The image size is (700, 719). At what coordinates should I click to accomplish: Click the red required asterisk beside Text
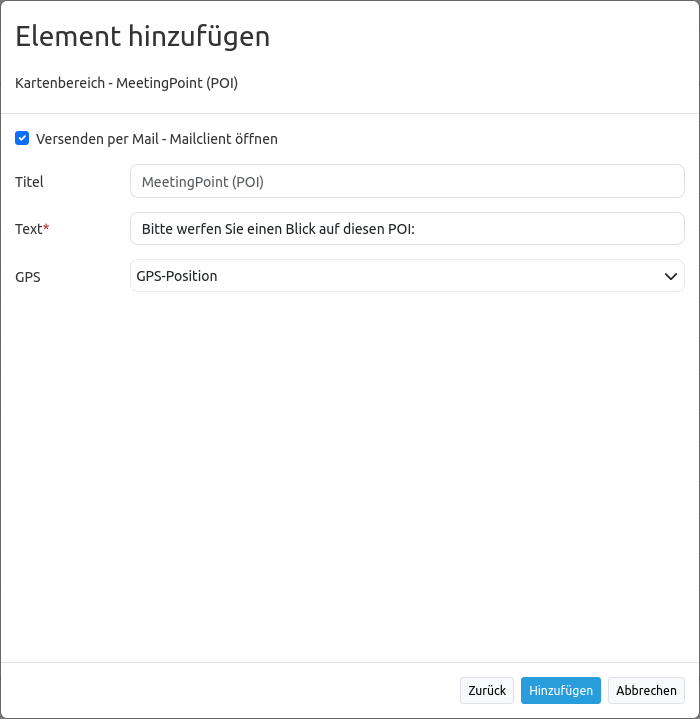(x=46, y=228)
